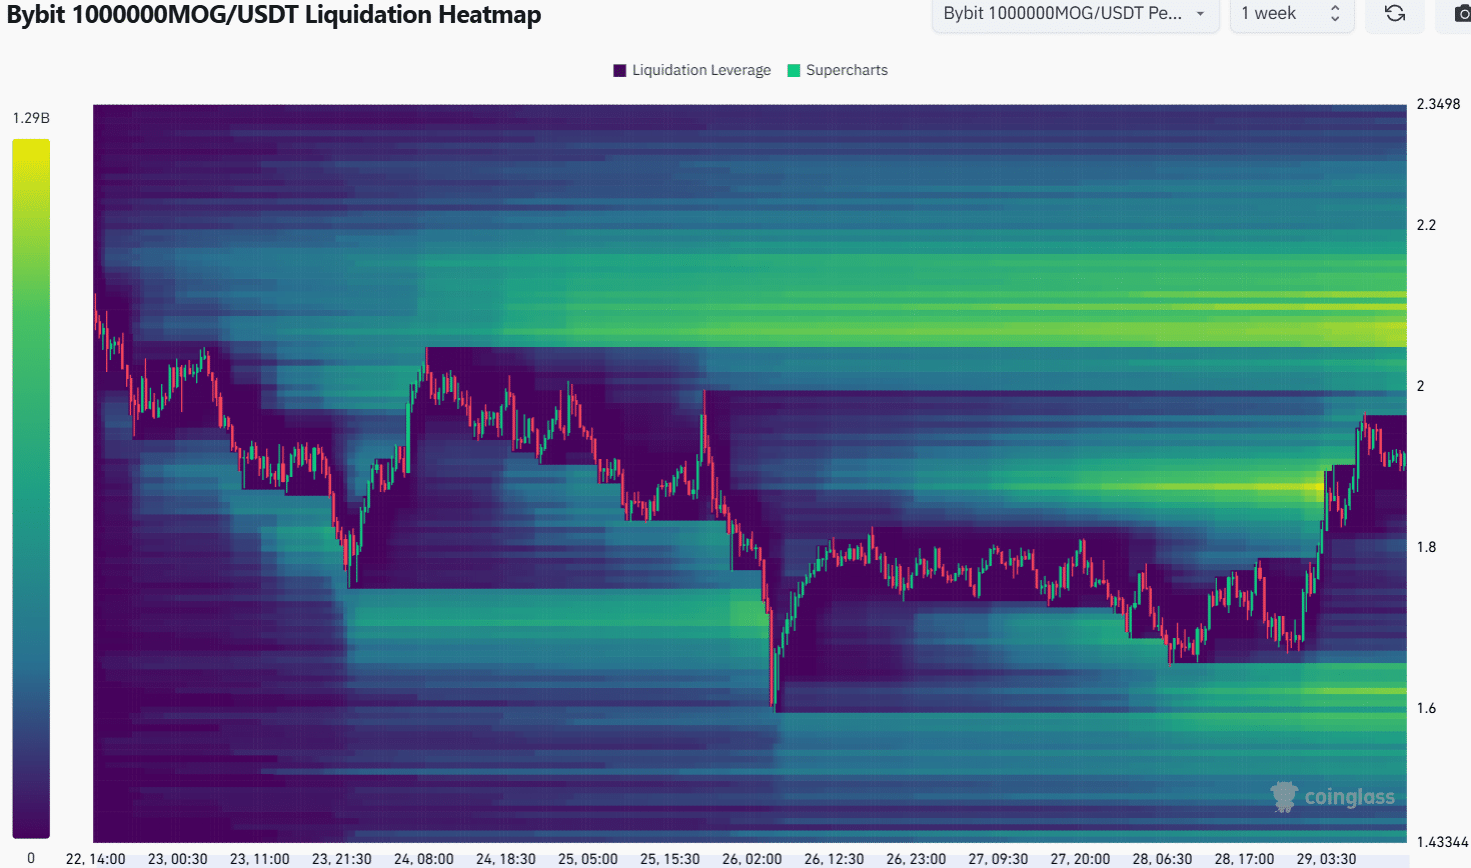Click the 23, 00:30 time axis label
Screen dimensions: 1471x868
point(178,859)
